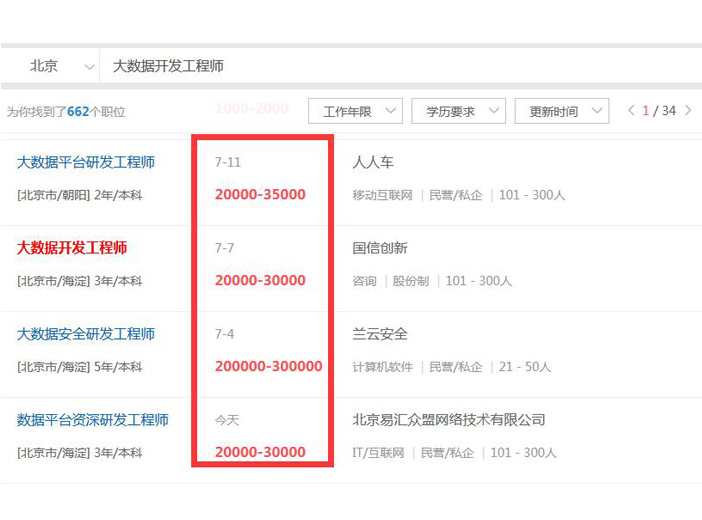702x520 pixels.
Task: Expand the 学历要求 filter dropdown
Action: pos(458,111)
